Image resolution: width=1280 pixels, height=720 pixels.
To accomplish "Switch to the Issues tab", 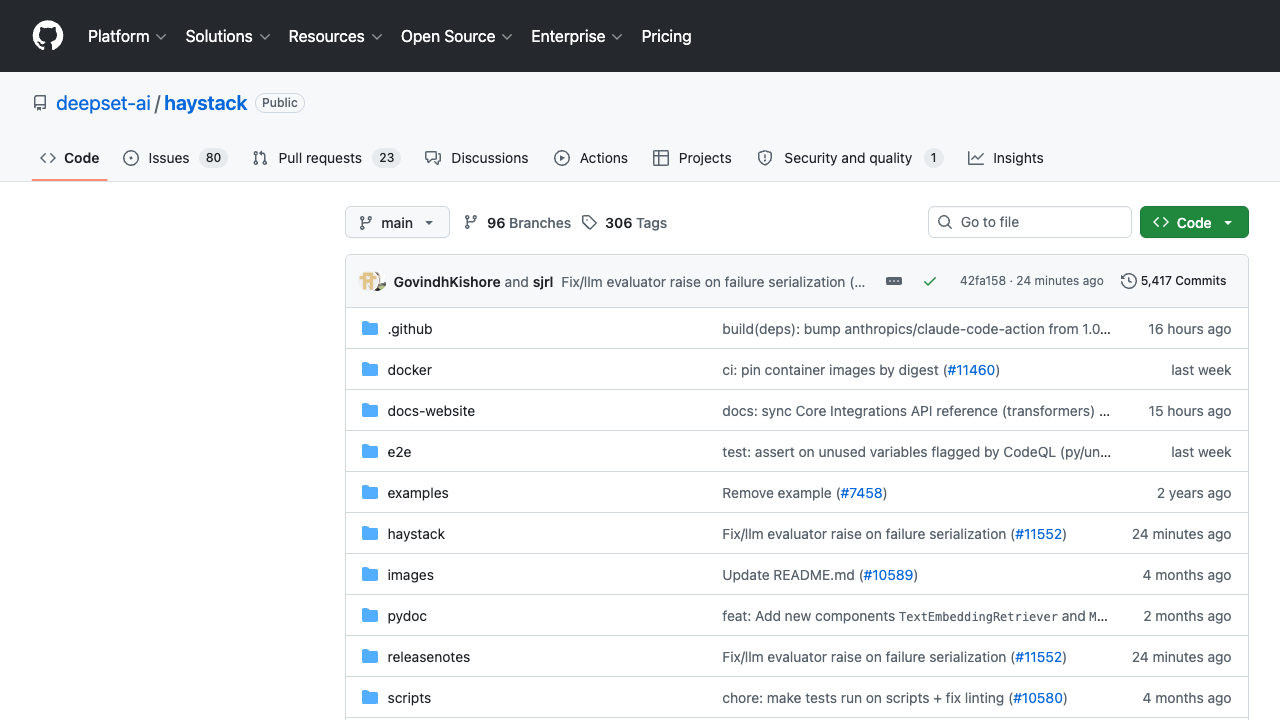I will (175, 158).
